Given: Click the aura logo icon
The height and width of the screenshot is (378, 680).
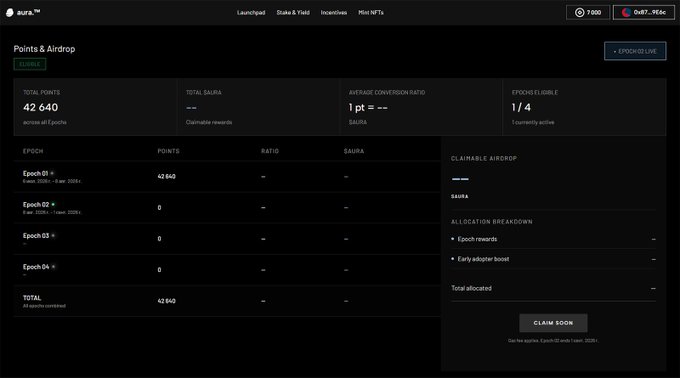Looking at the screenshot, I should tap(10, 13).
